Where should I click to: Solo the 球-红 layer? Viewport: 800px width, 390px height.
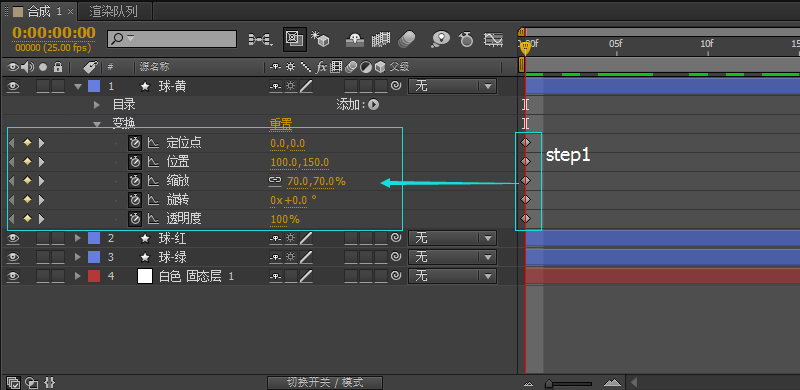pos(43,238)
